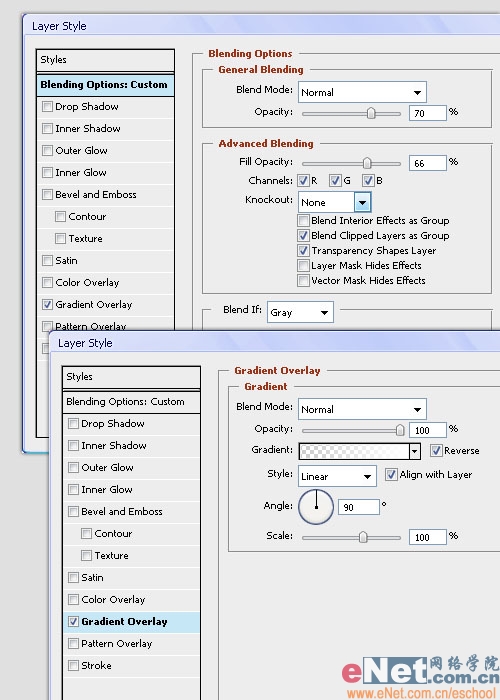Viewport: 500px width, 700px height.
Task: Toggle the B channel checkbox
Action: tap(368, 180)
